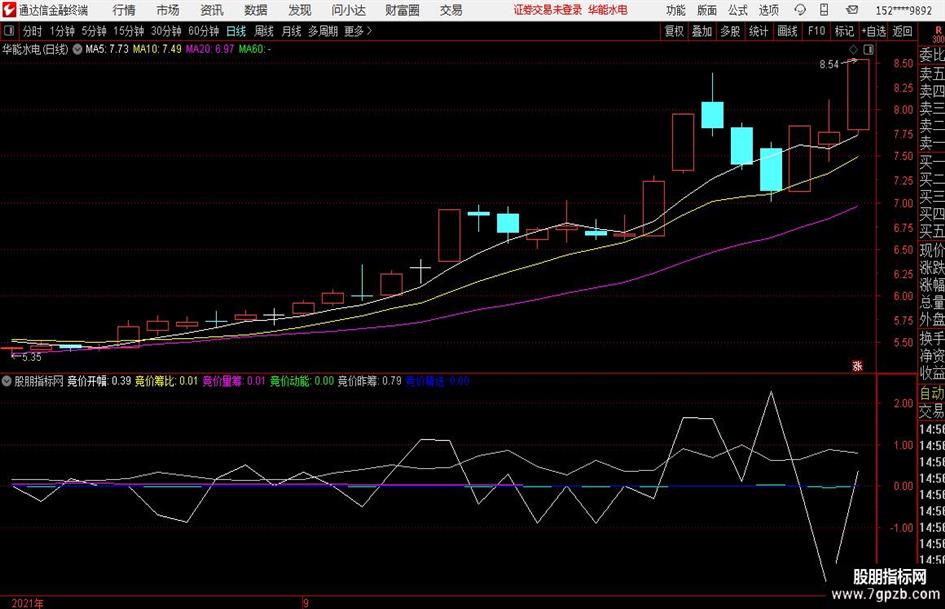The width and height of the screenshot is (945, 609).
Task: Open the 华能水电 main chart indicator dropdown
Action: (x=77, y=49)
